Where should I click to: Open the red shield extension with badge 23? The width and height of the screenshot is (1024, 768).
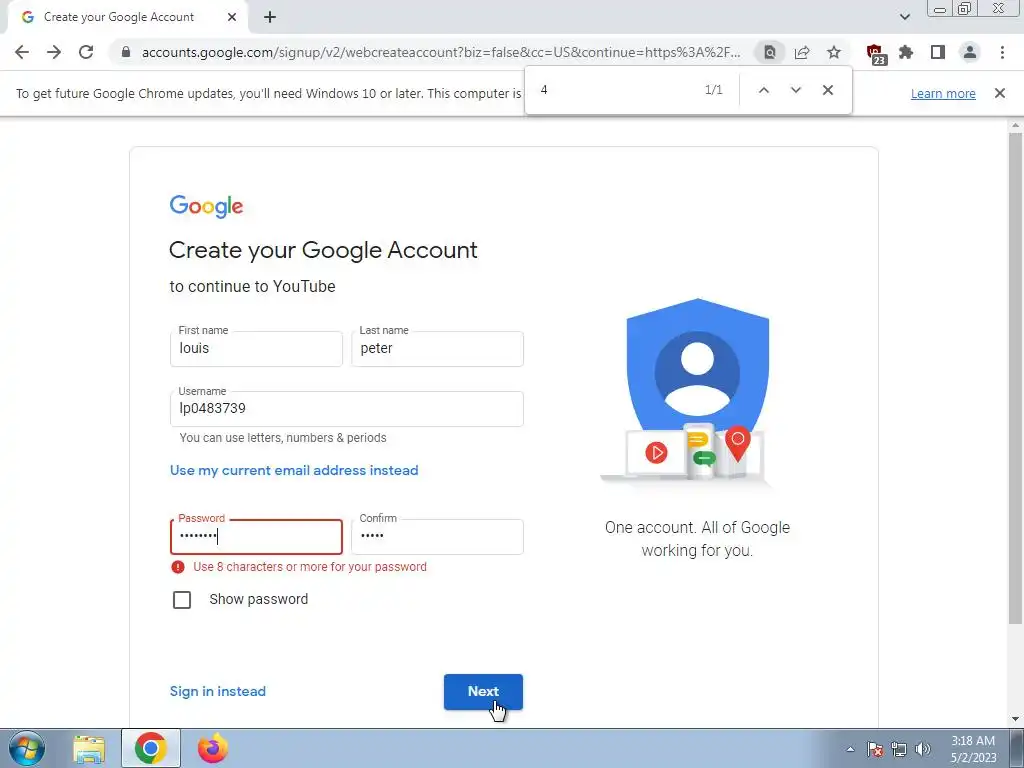point(875,54)
